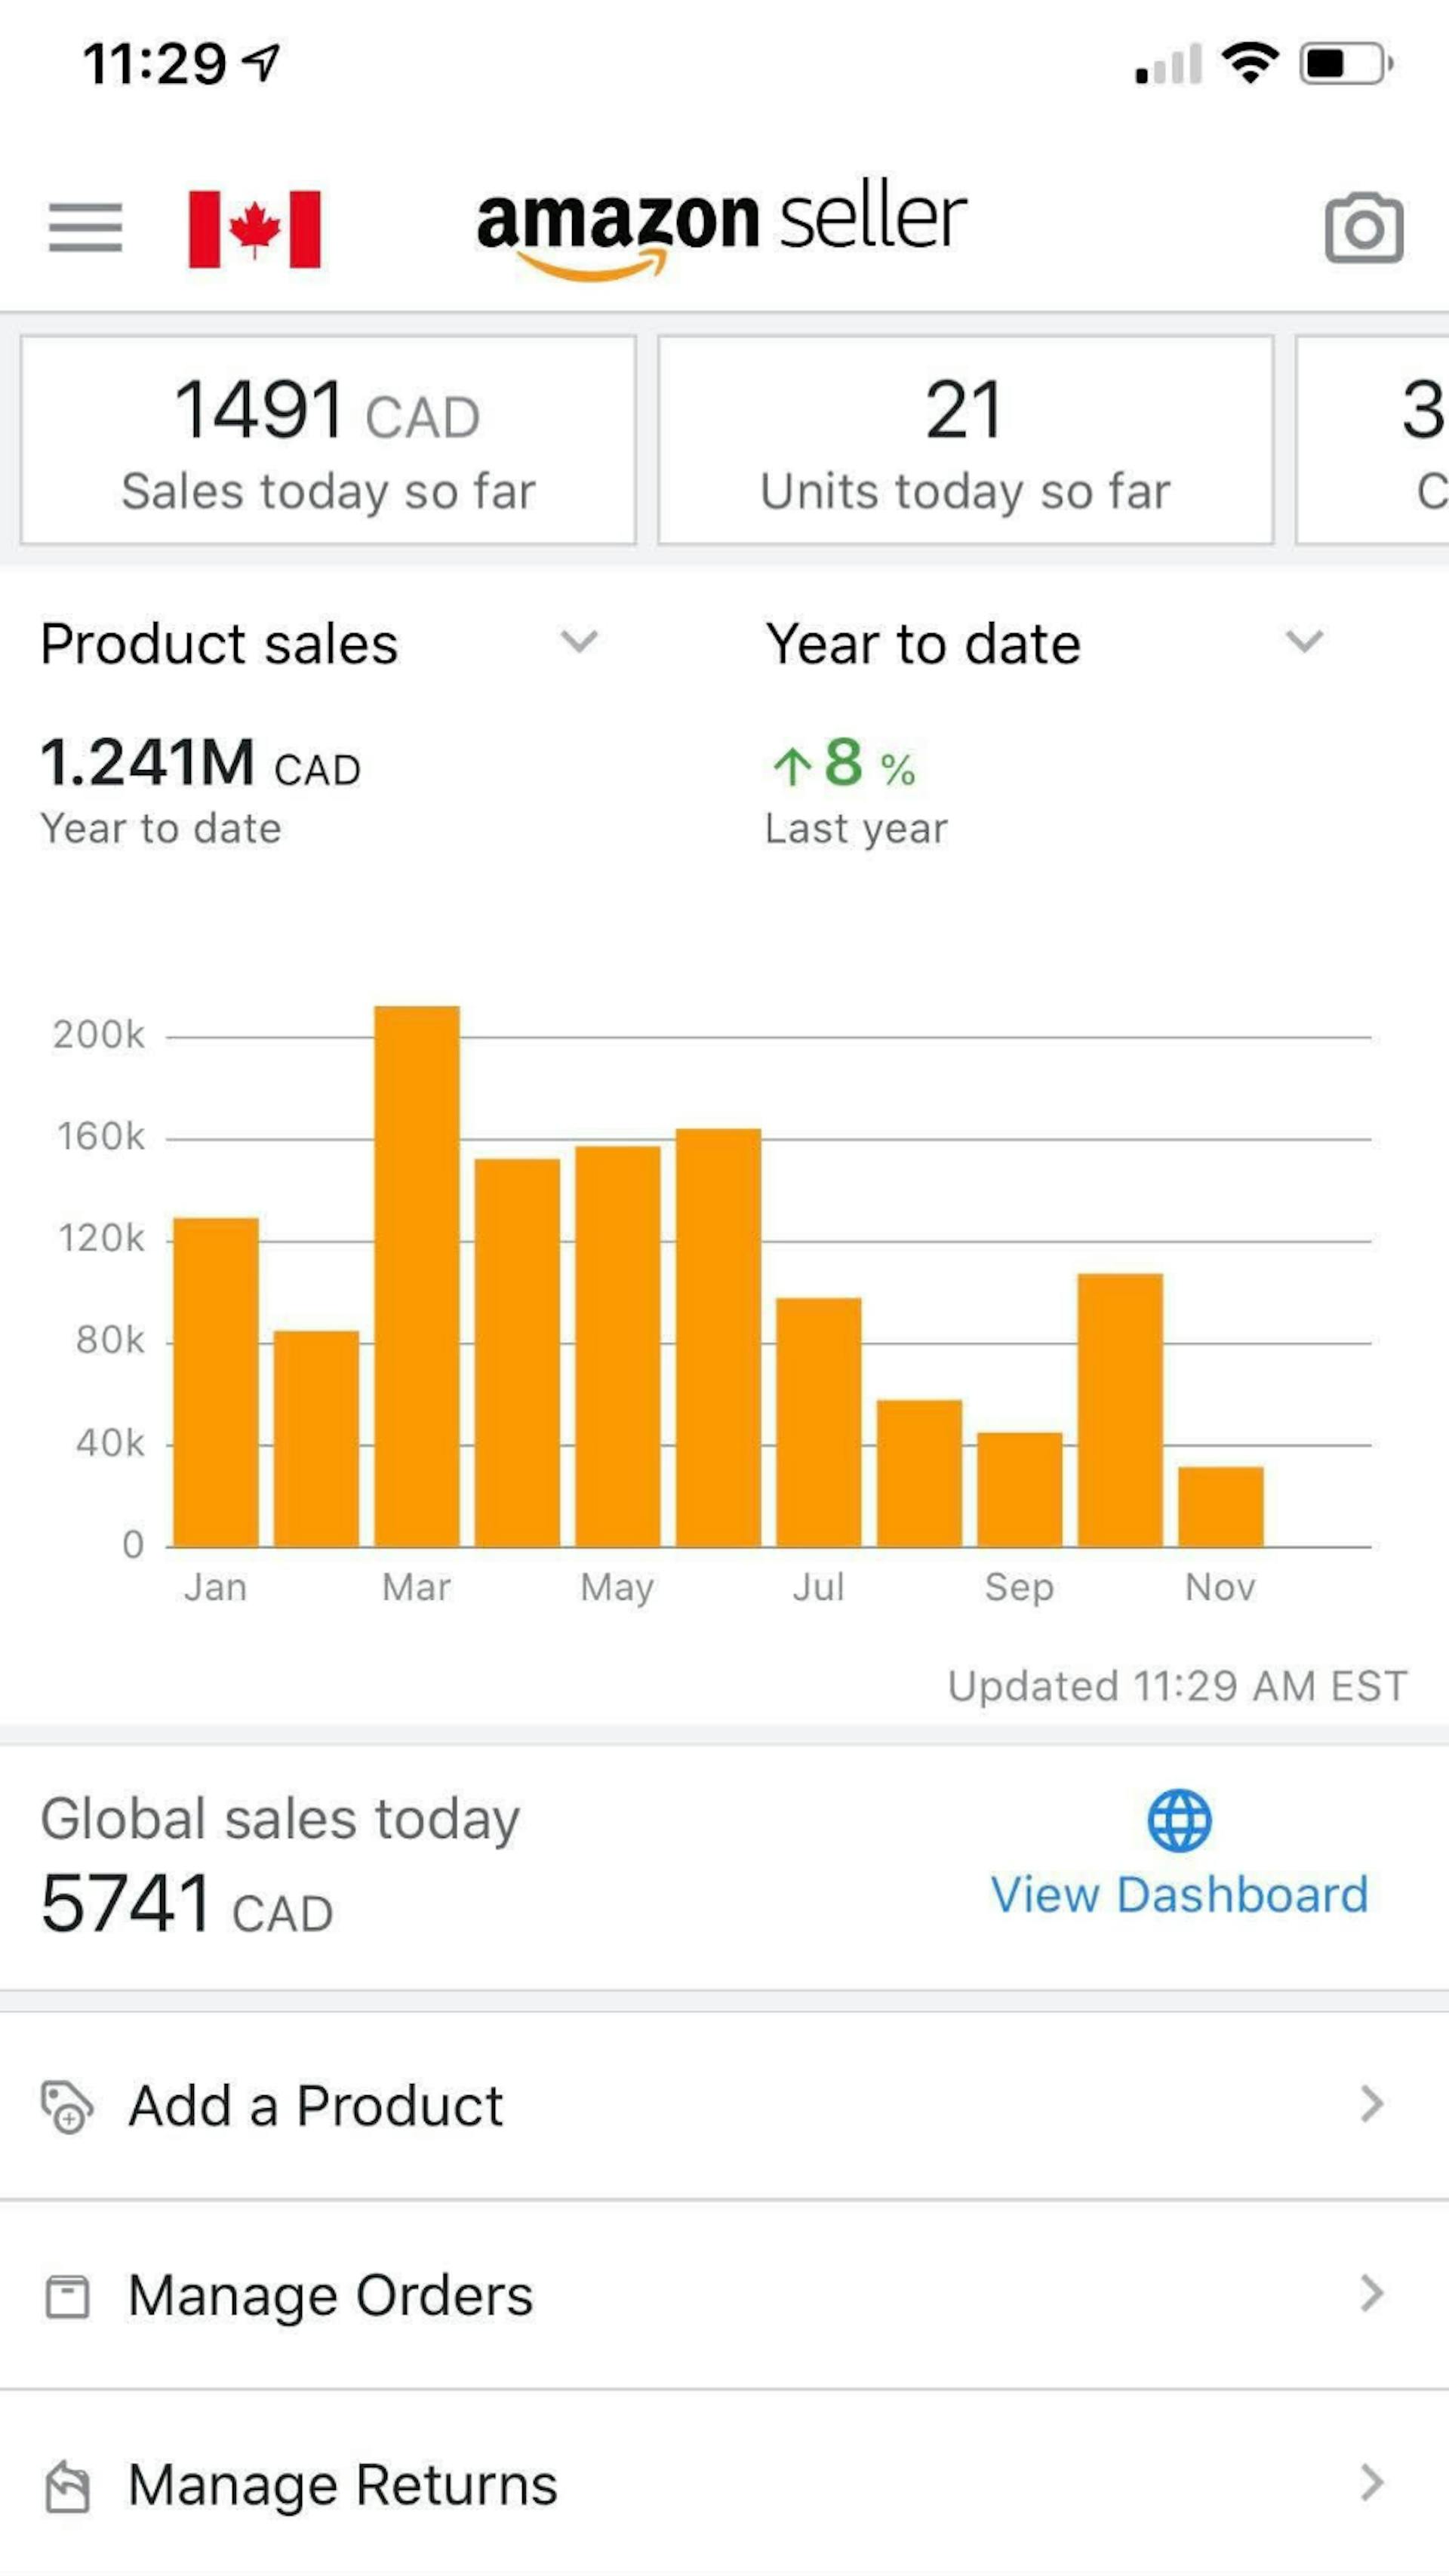Expand the Year to date dropdown
Viewport: 1449px width, 2576px height.
click(x=1303, y=641)
